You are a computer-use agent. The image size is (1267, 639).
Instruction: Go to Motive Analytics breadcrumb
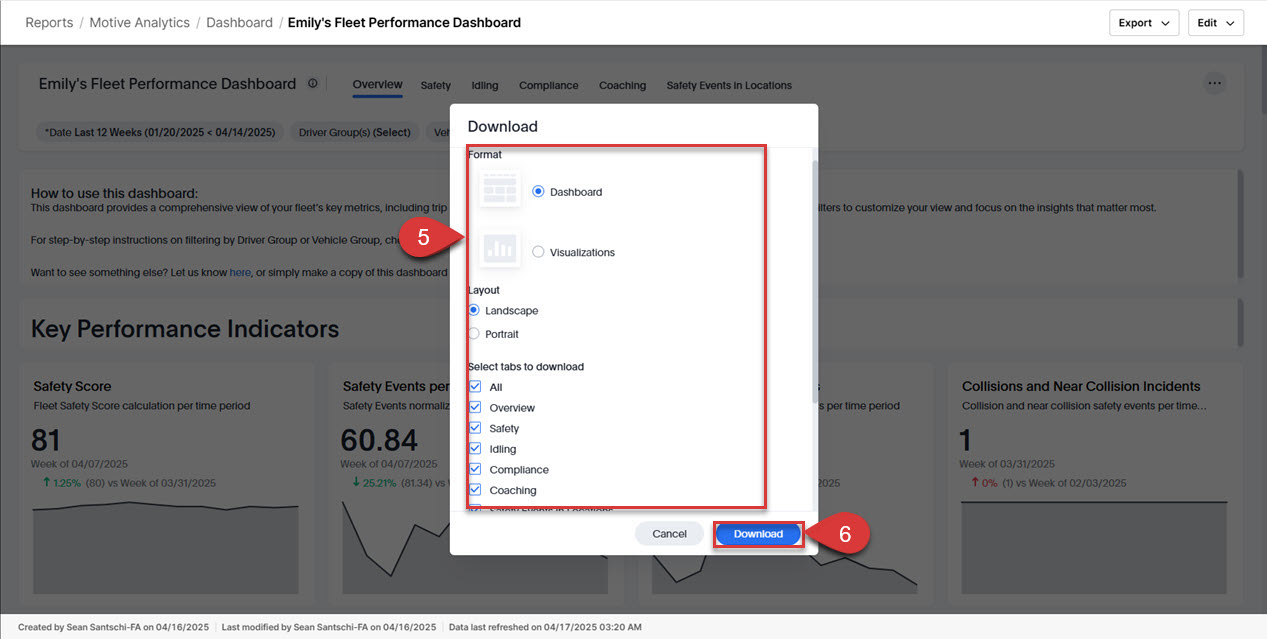pyautogui.click(x=139, y=22)
